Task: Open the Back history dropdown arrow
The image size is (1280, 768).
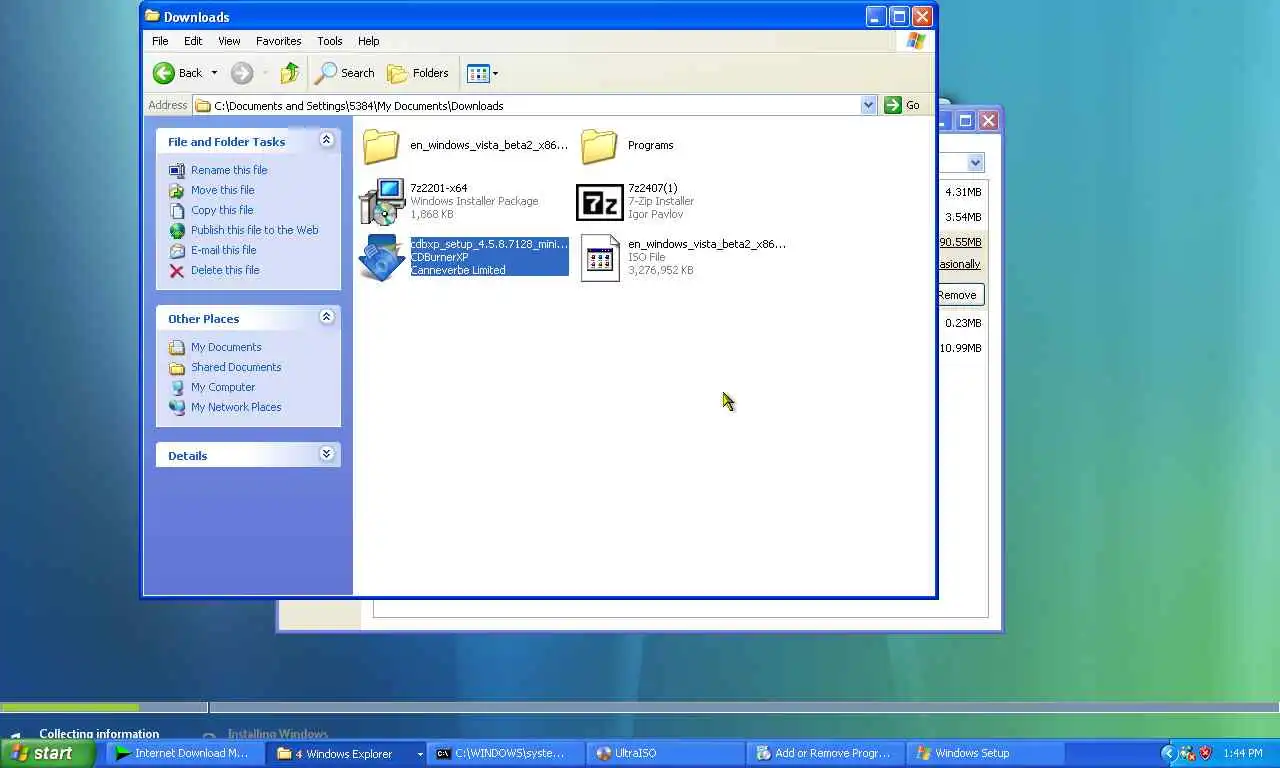Action: coord(214,73)
